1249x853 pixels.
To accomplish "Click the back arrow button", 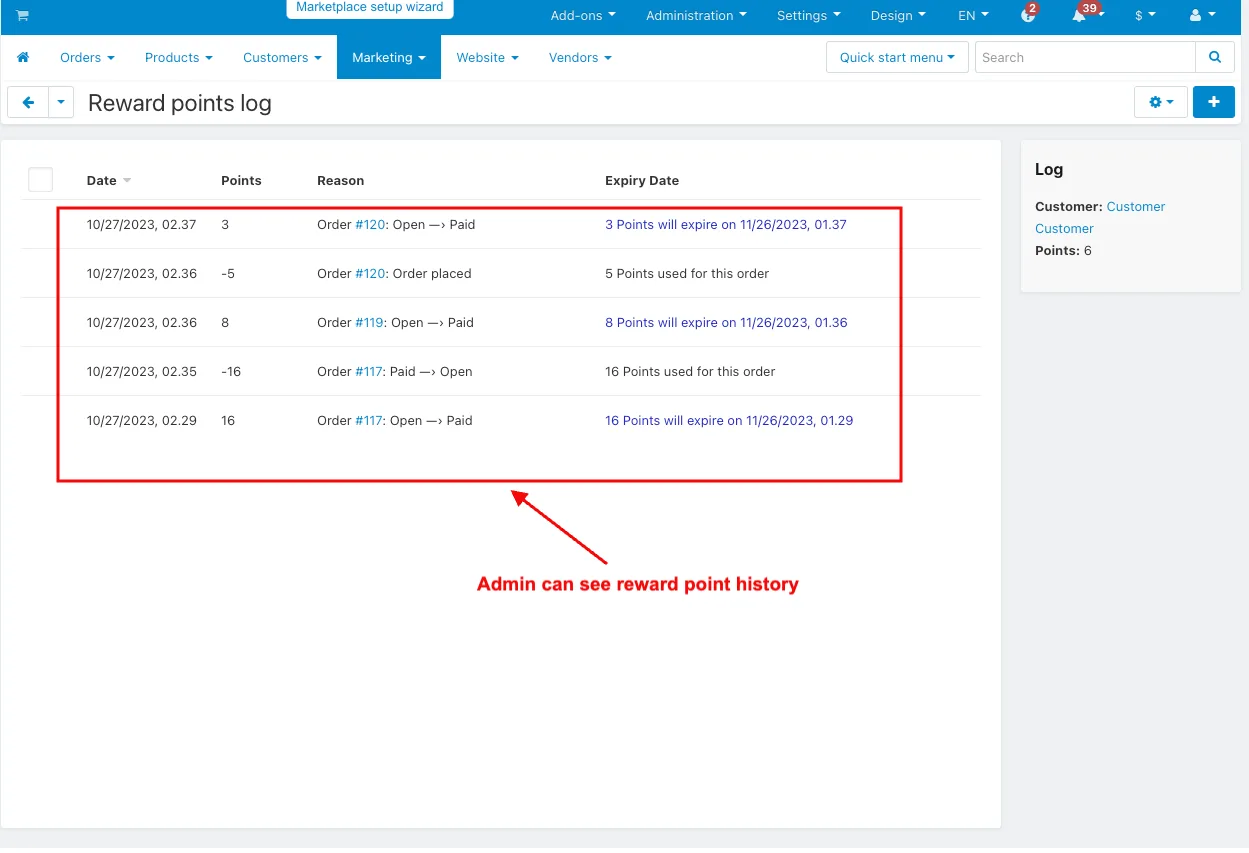I will pos(28,102).
